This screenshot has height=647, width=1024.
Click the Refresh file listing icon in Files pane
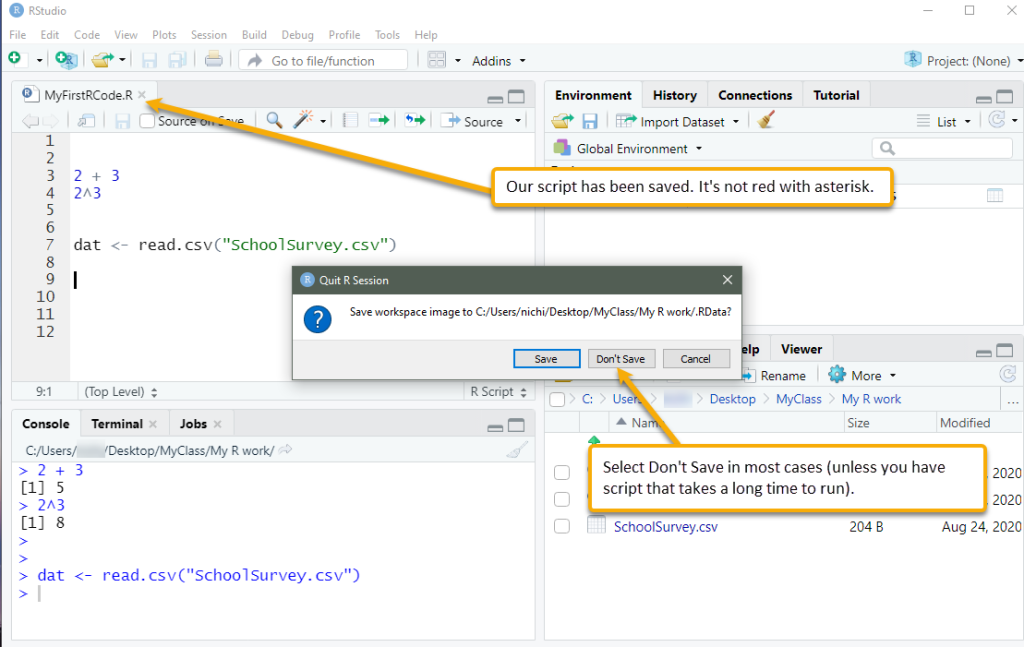click(1008, 375)
